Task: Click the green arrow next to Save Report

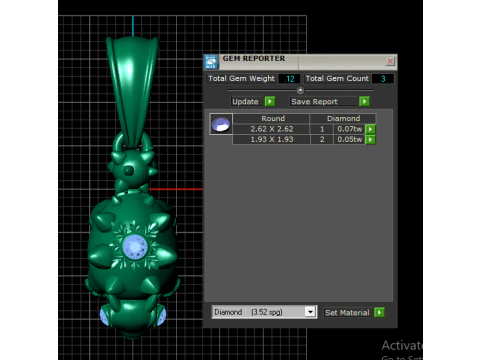Action: coord(364,101)
